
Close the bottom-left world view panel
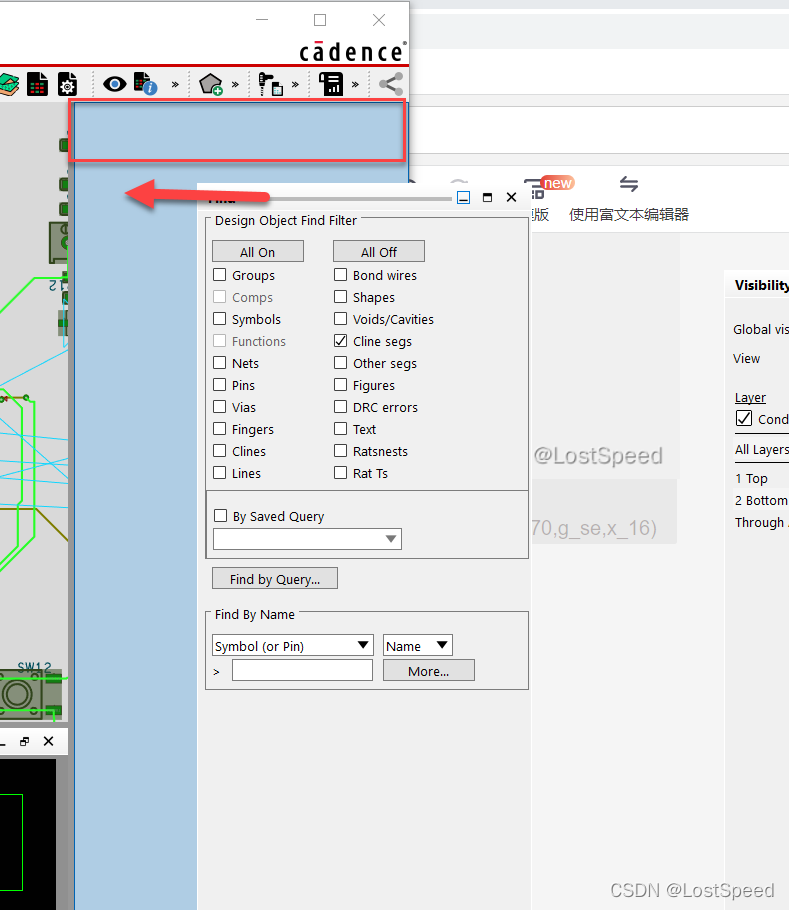pos(49,741)
